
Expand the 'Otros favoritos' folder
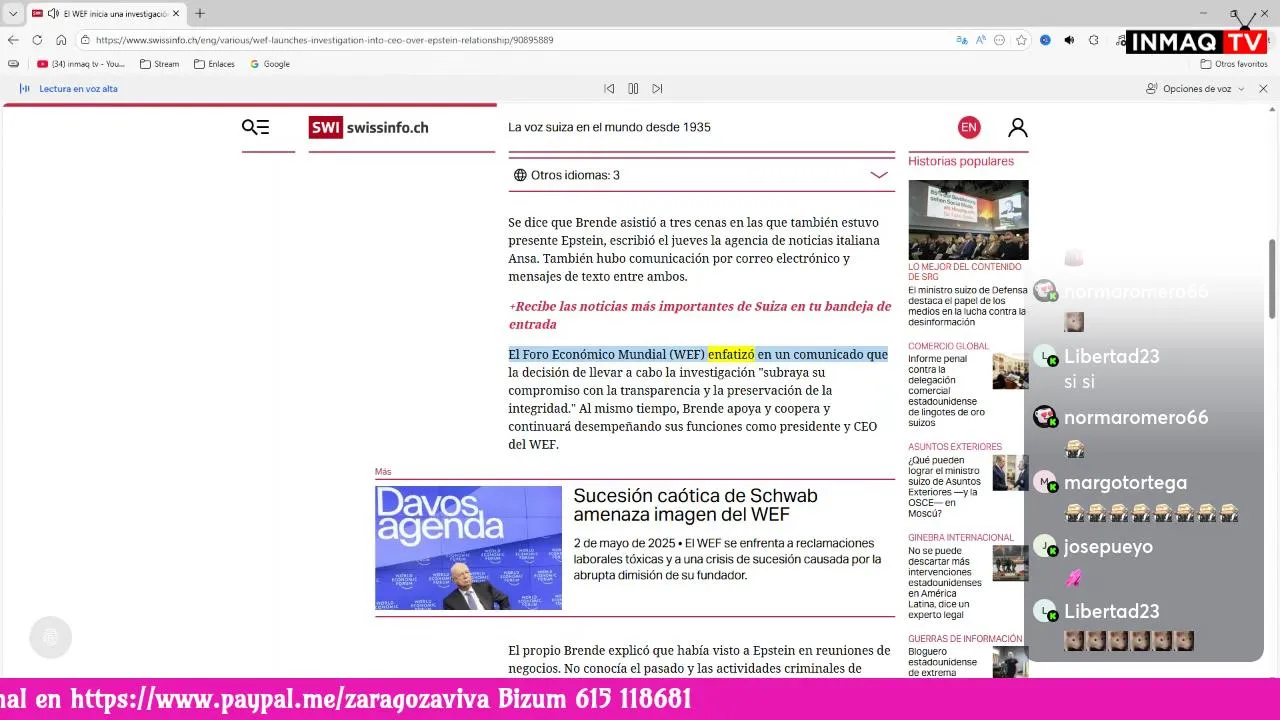[x=1234, y=64]
